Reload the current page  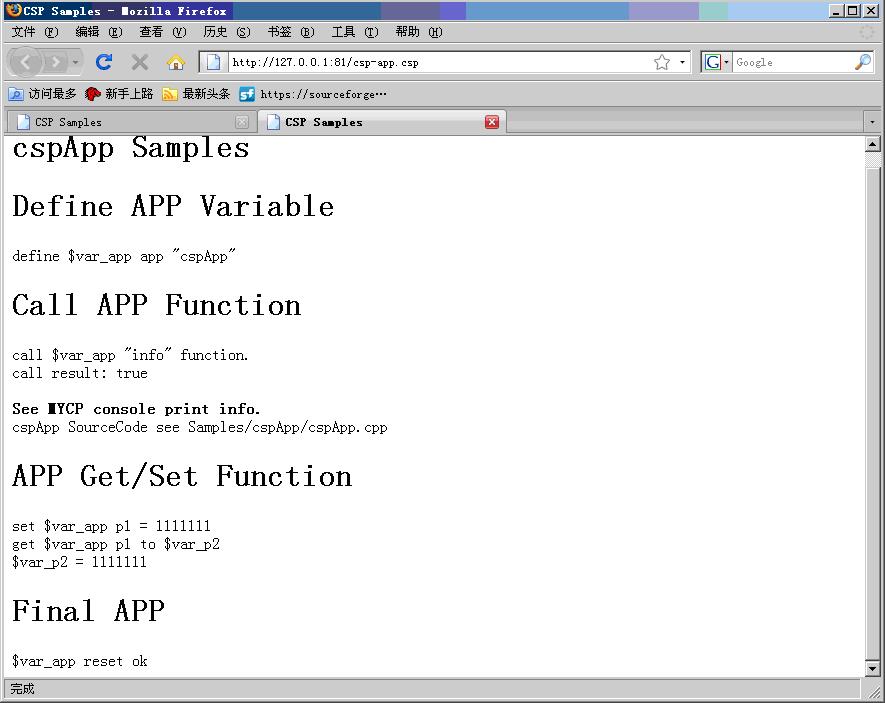coord(104,62)
